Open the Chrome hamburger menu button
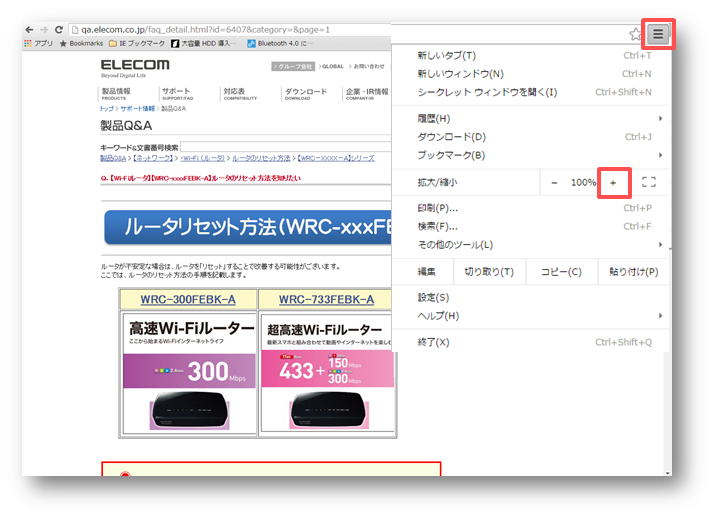 [x=658, y=34]
